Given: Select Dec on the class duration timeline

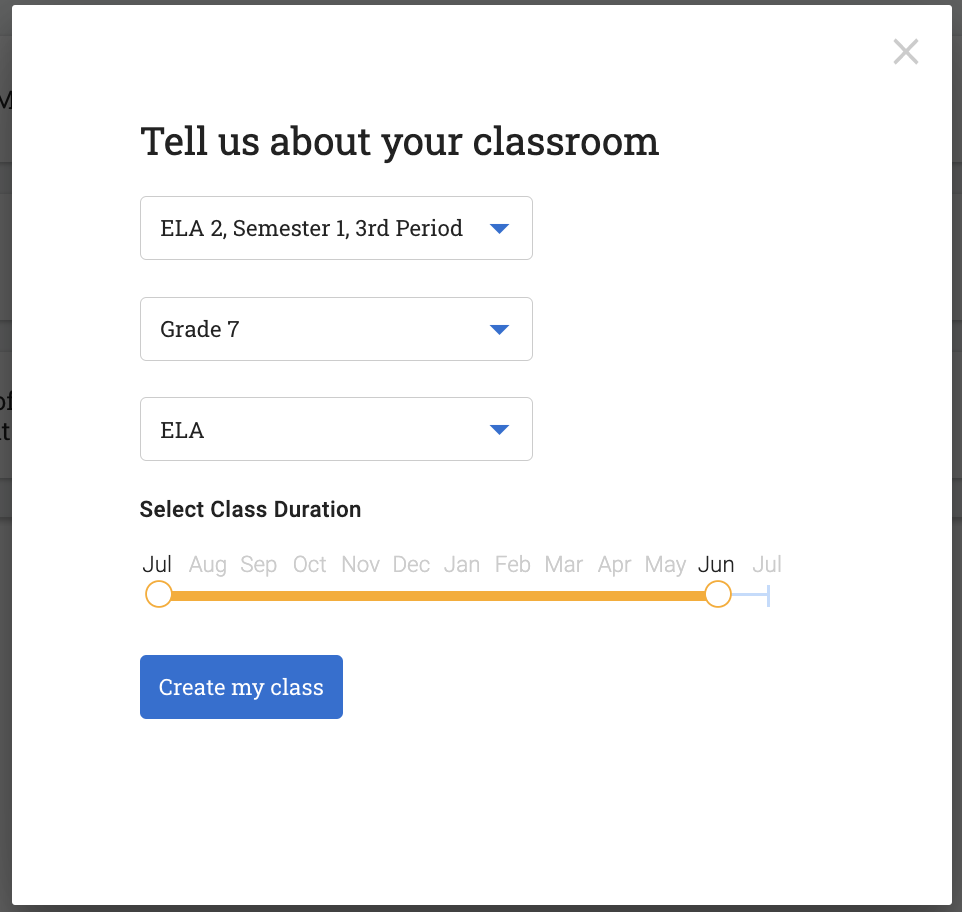Looking at the screenshot, I should 411,564.
